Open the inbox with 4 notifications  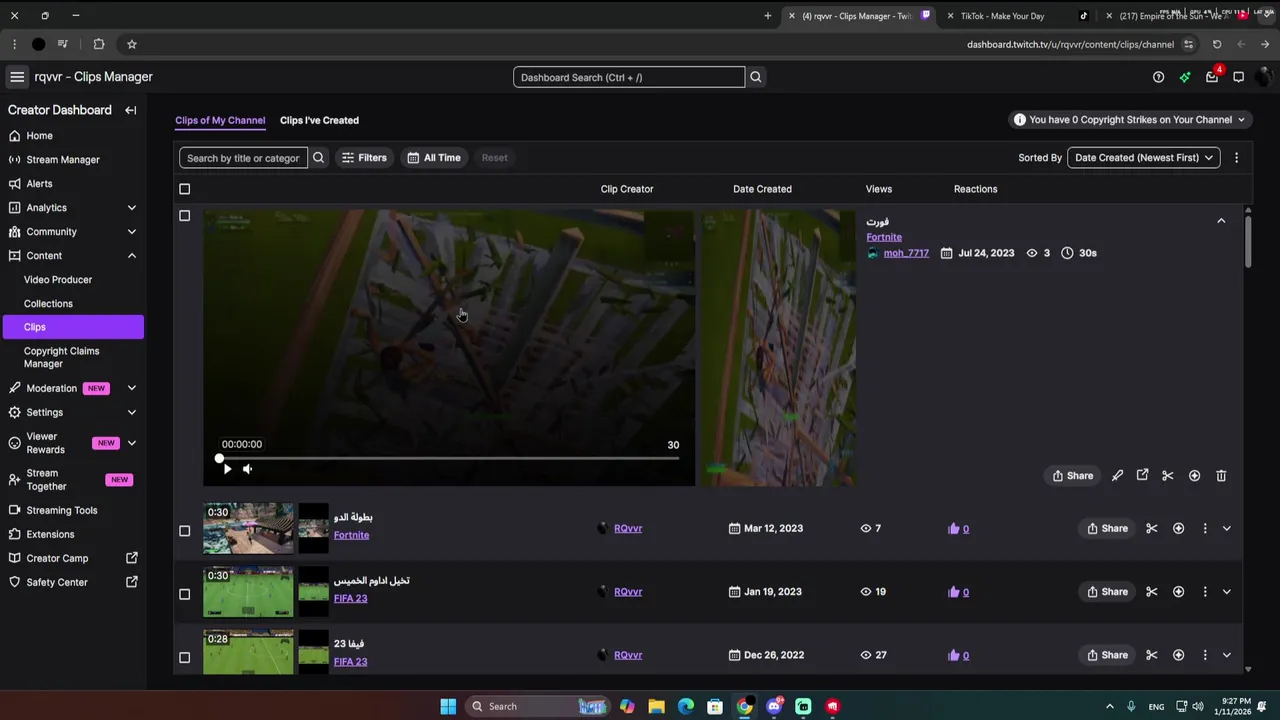pyautogui.click(x=1212, y=77)
